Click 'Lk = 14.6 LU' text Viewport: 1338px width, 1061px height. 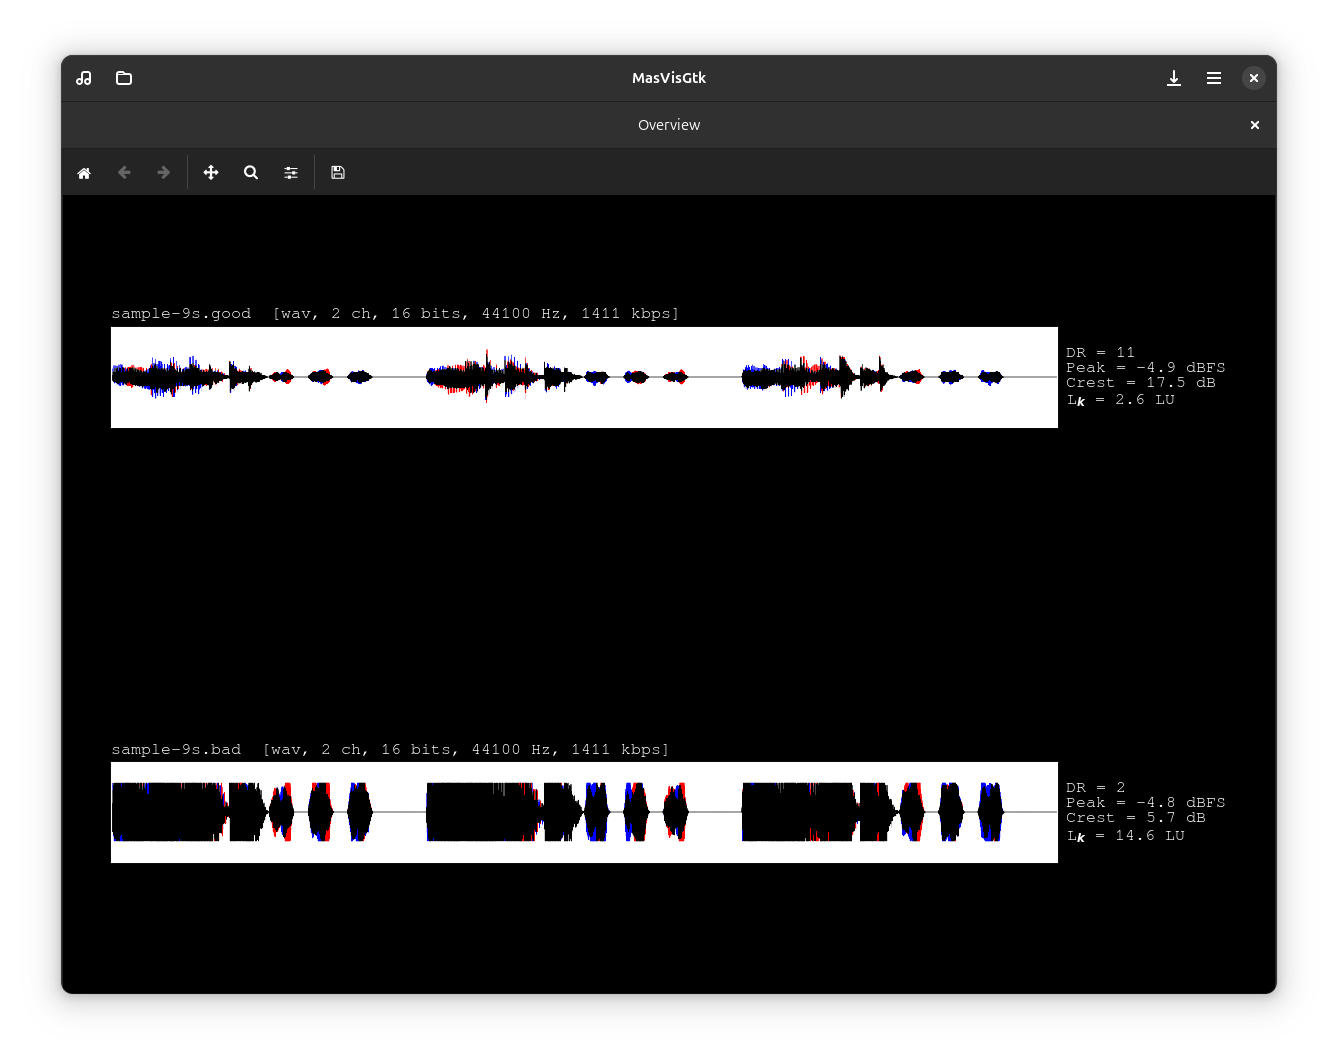tap(1125, 835)
